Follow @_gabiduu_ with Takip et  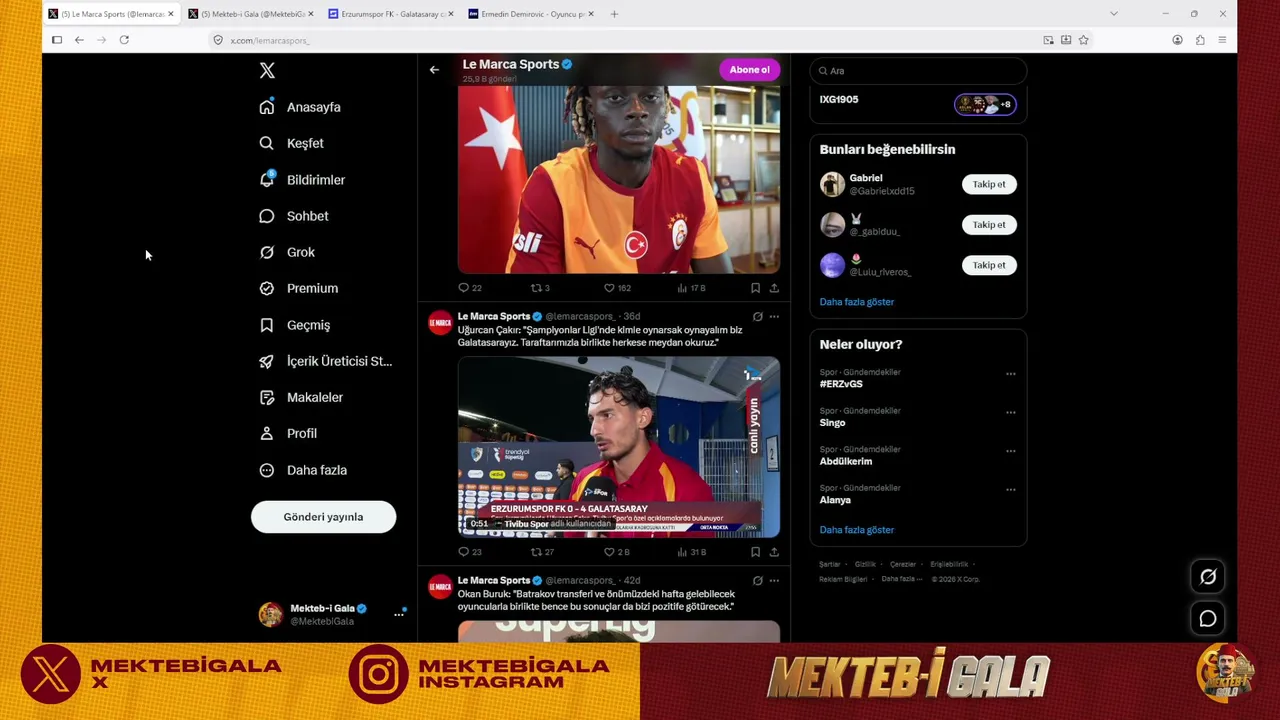(989, 225)
